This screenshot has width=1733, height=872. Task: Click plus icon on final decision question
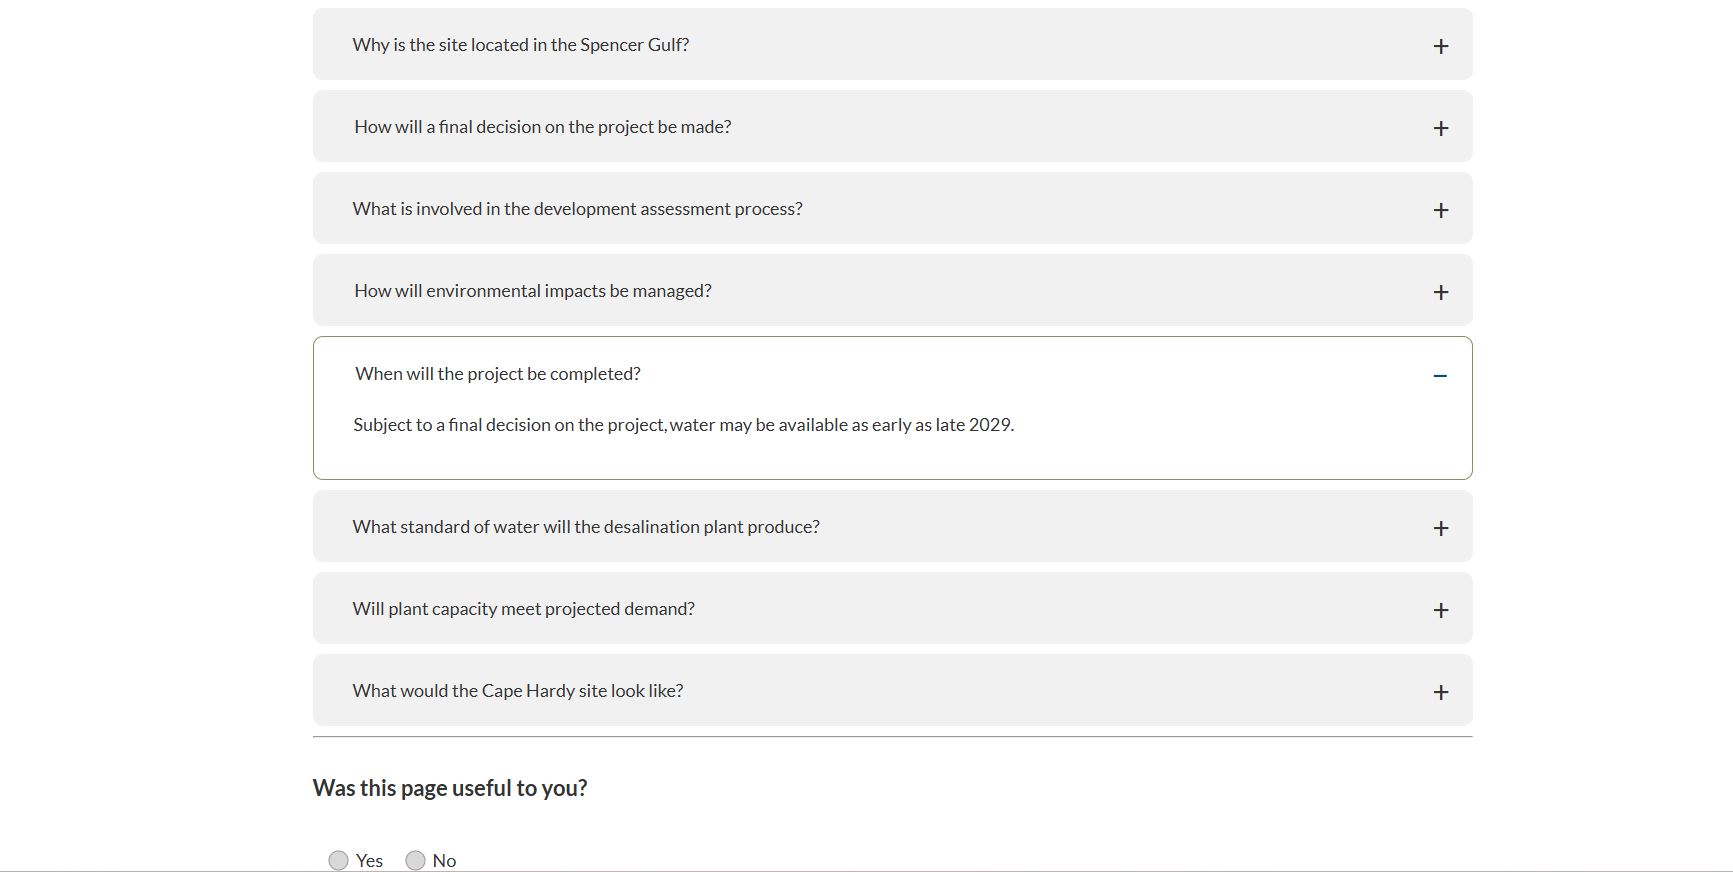click(1441, 127)
